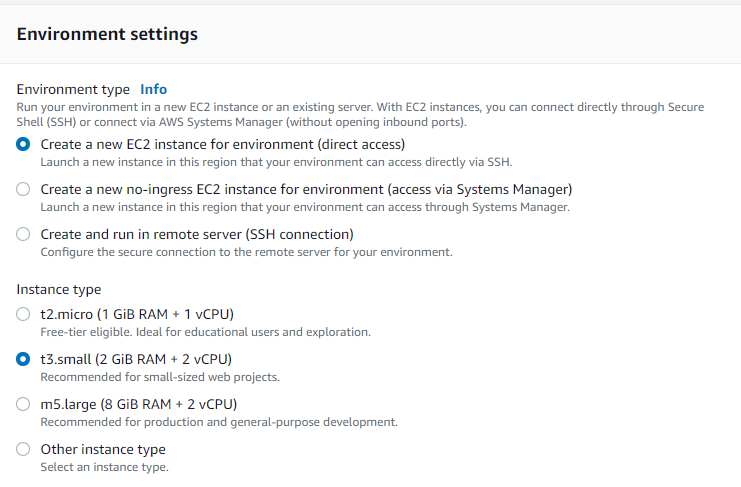Click the "t2.micro (1 GiB RAM + 1 vCPU)" label
The width and height of the screenshot is (741, 487).
pos(137,314)
